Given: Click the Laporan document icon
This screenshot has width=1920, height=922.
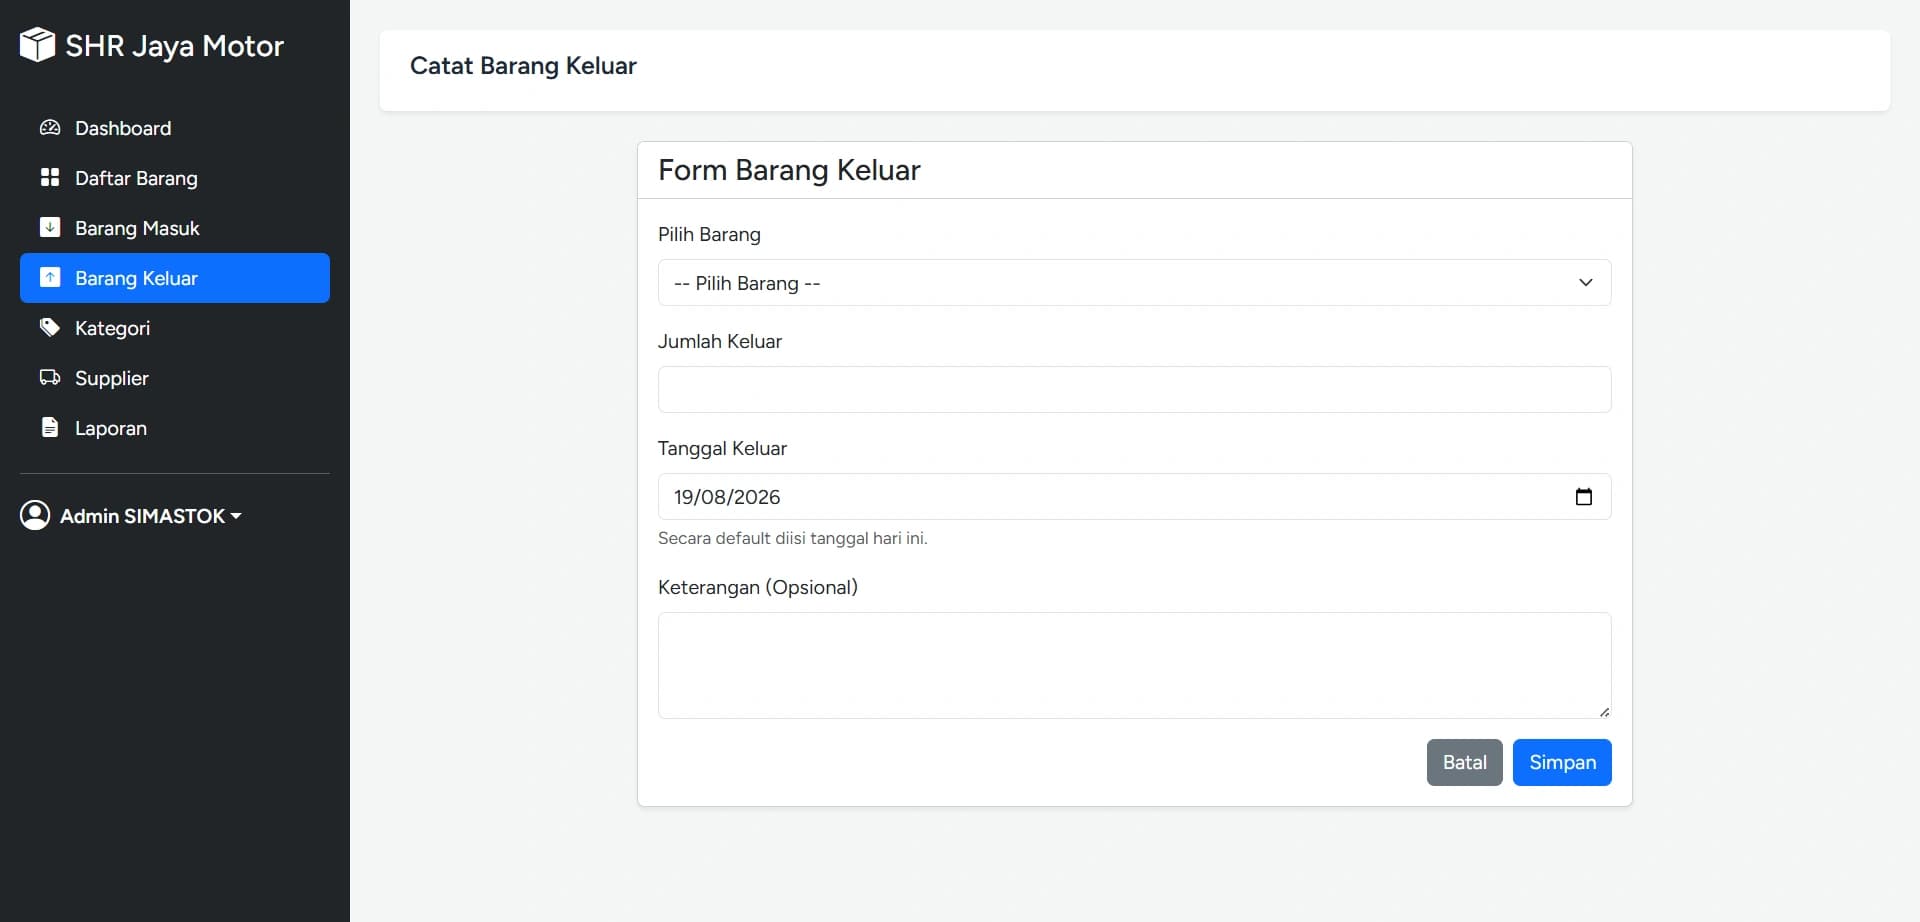Looking at the screenshot, I should [x=50, y=428].
